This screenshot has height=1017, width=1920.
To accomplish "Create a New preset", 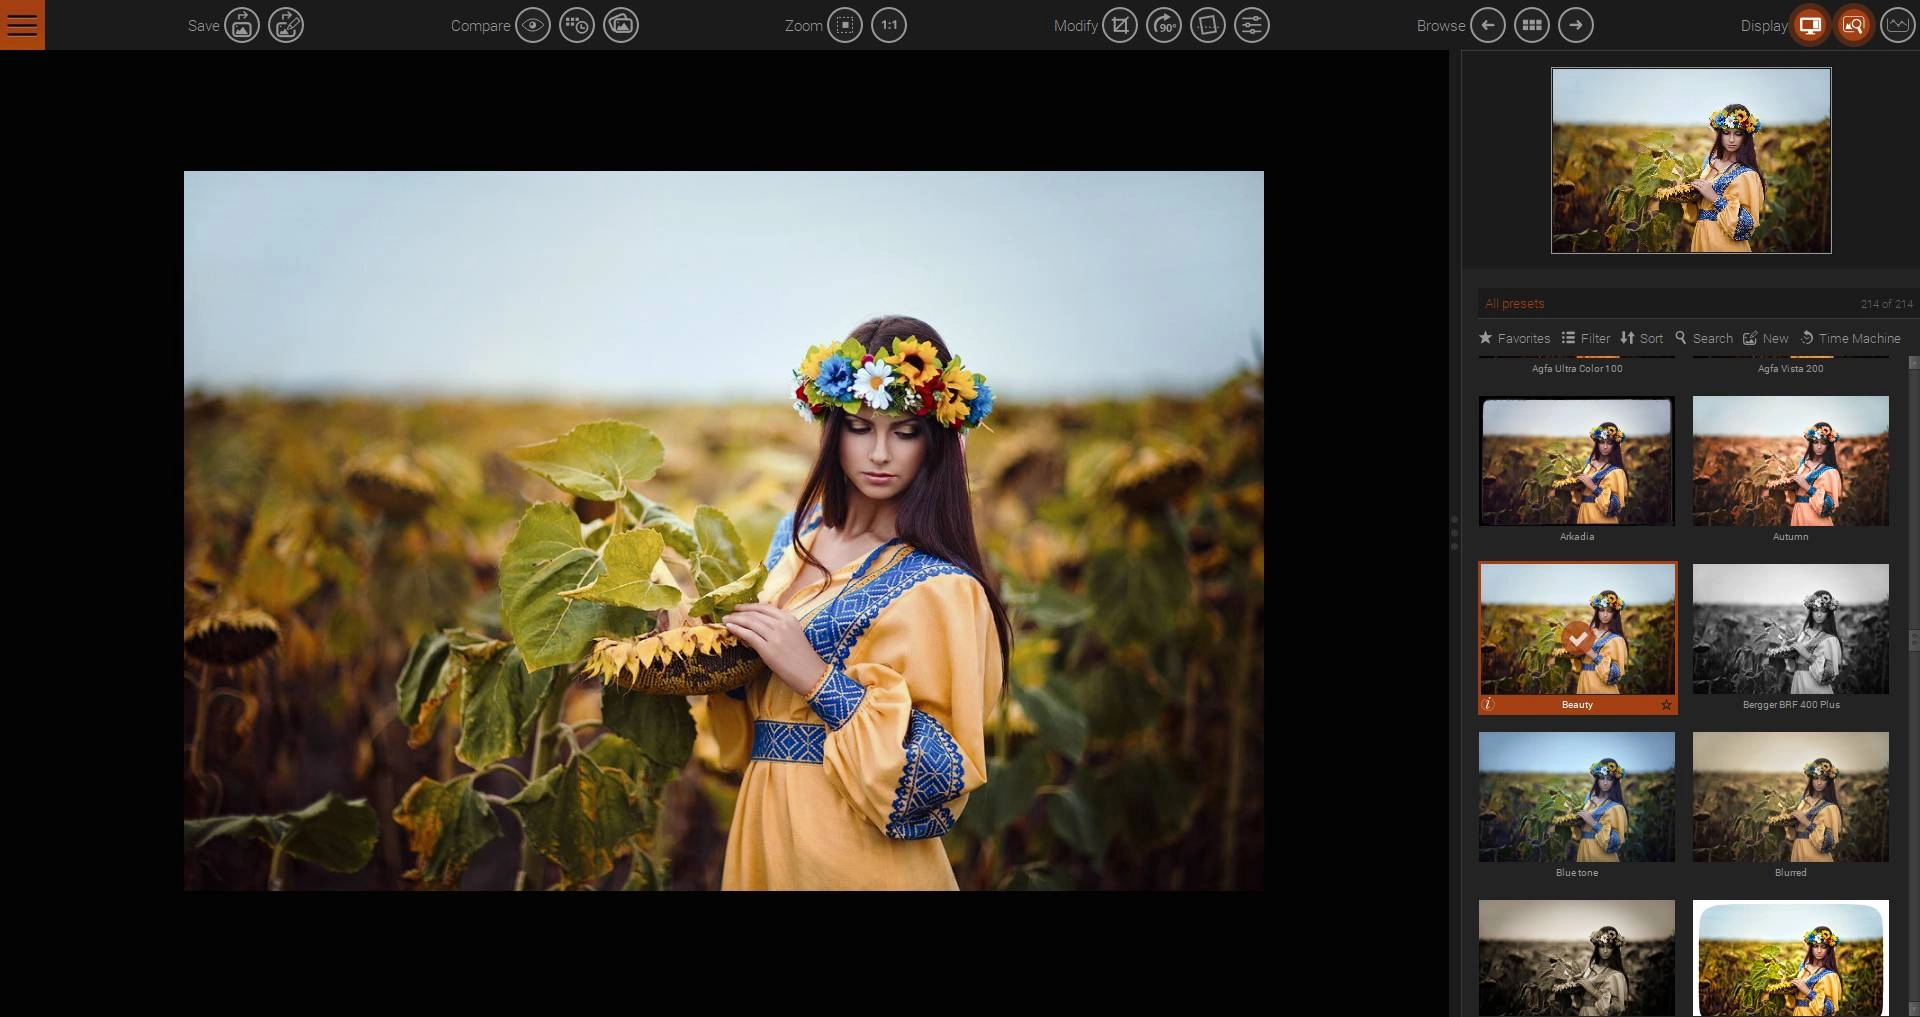I will click(1766, 338).
